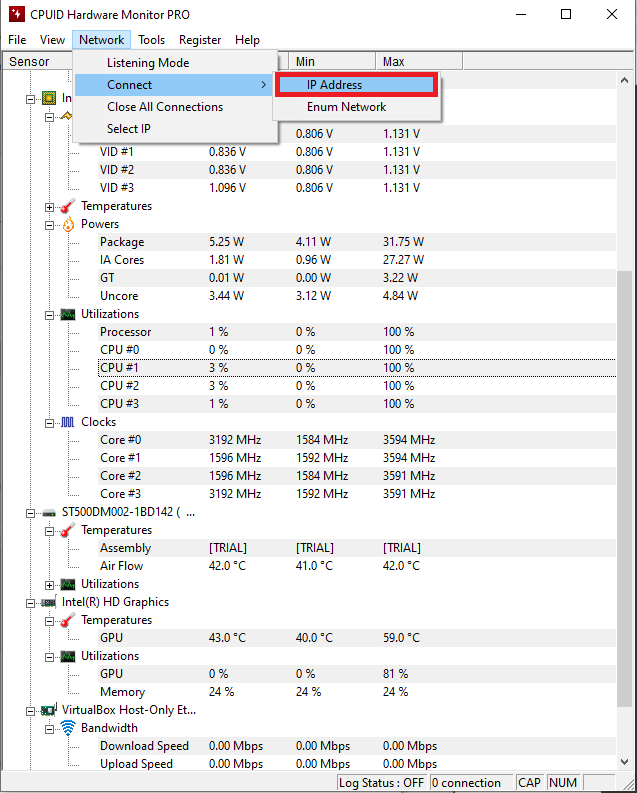Select the Package power row

pos(357,242)
